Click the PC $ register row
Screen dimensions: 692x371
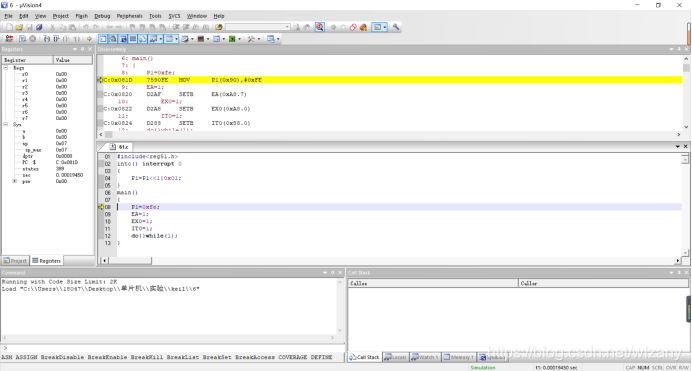pyautogui.click(x=48, y=162)
